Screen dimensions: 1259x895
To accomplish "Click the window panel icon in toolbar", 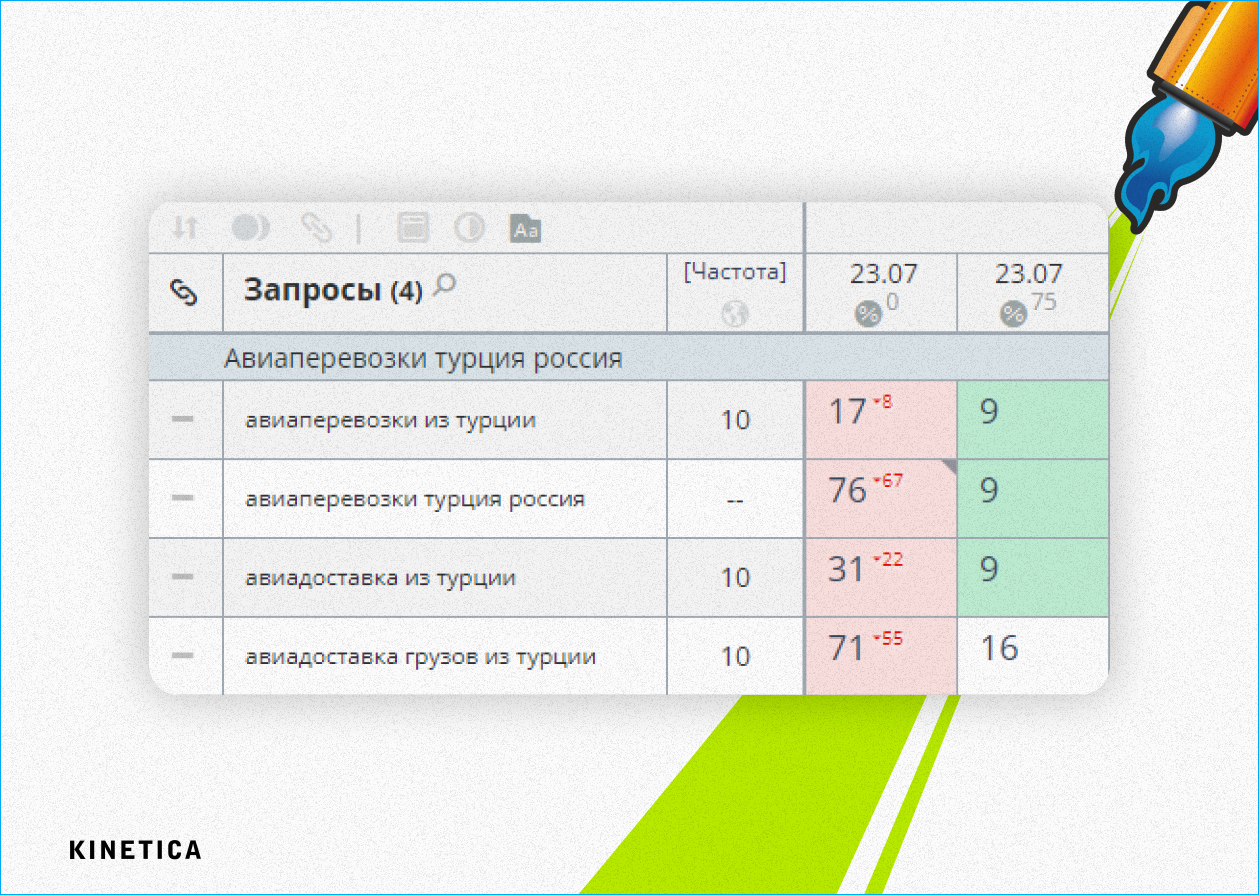I will tap(412, 228).
